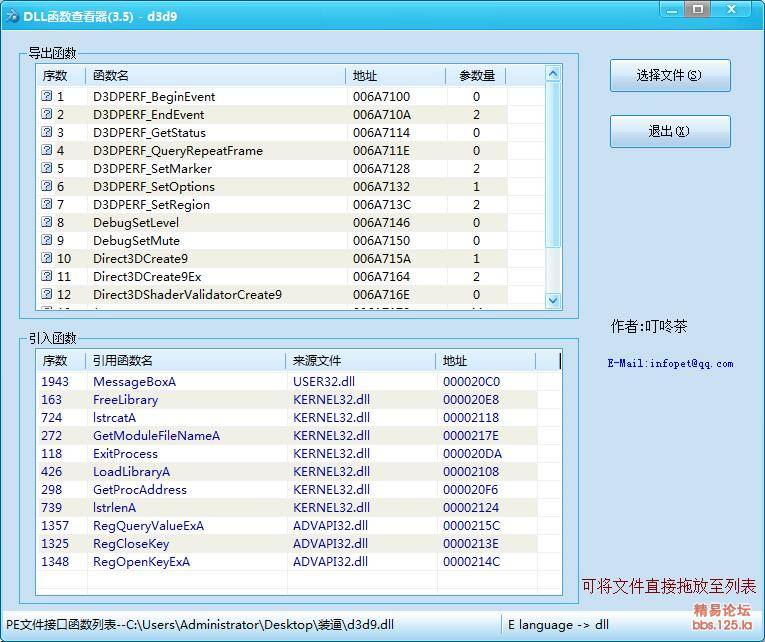This screenshot has width=765, height=642.
Task: Minimize the DLL函数查看器 window
Action: 672,10
